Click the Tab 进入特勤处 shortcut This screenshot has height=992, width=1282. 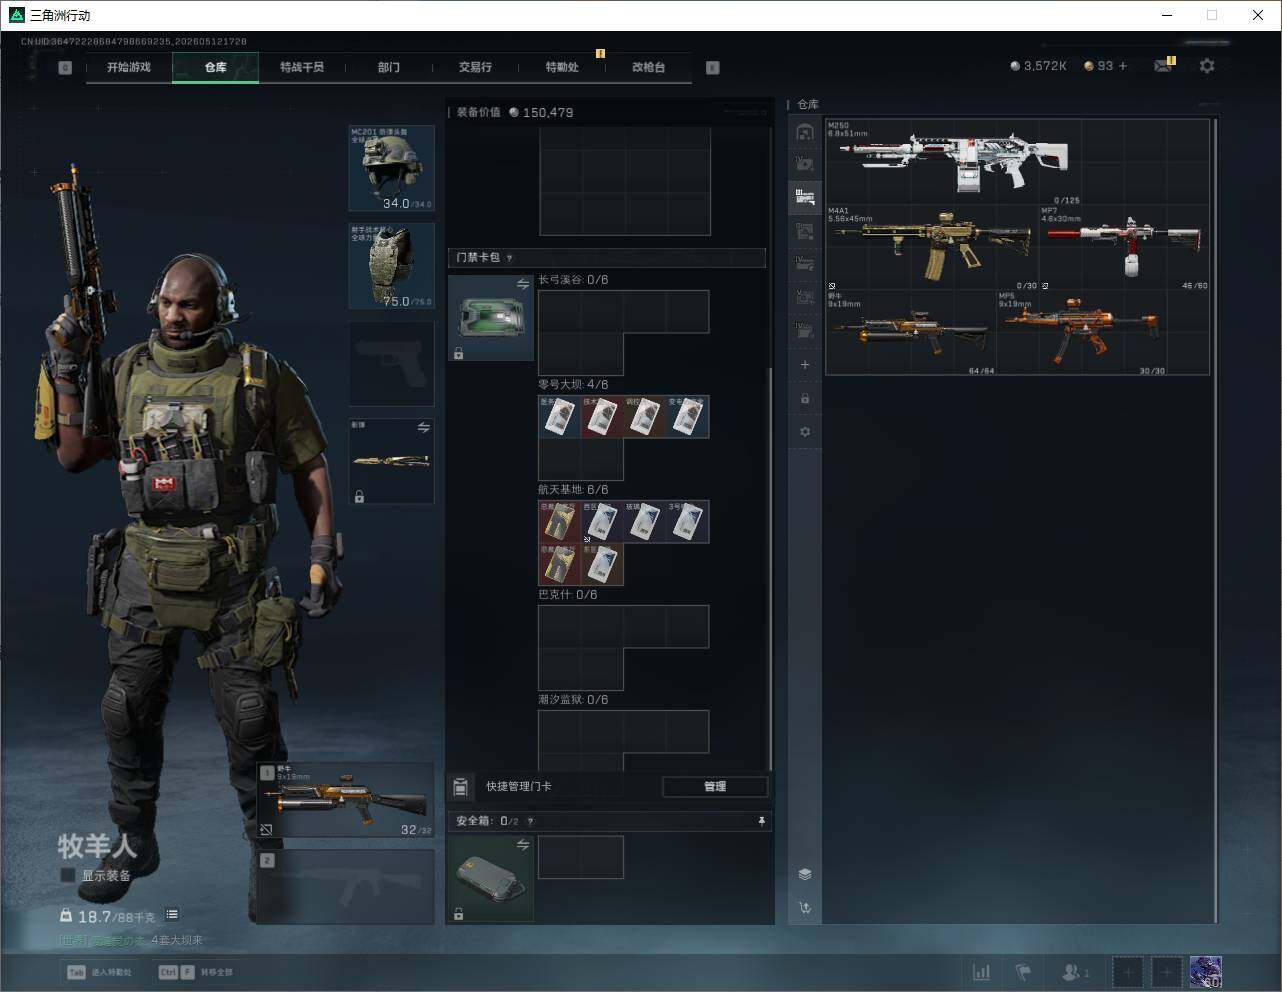[x=99, y=972]
